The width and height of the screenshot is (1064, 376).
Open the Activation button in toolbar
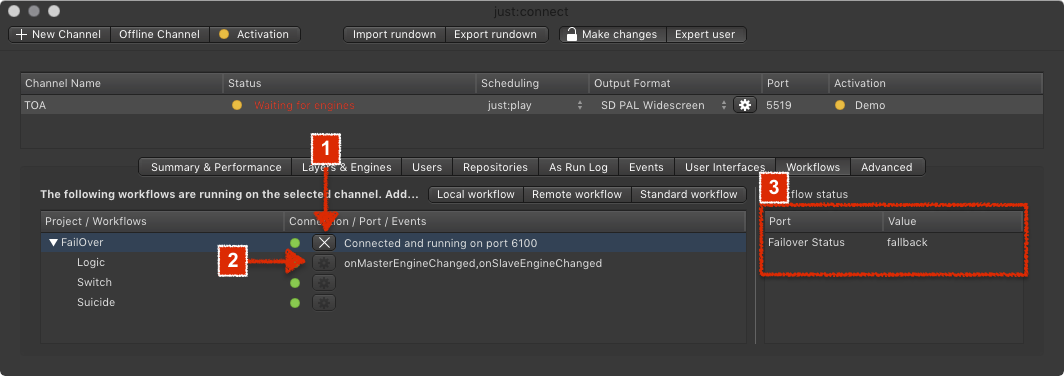[x=254, y=34]
